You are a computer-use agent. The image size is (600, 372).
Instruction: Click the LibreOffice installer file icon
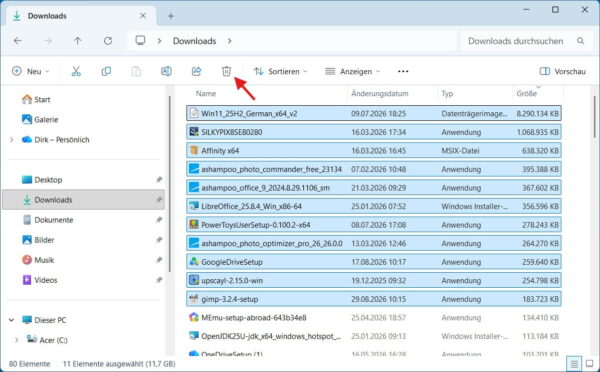[x=194, y=206]
